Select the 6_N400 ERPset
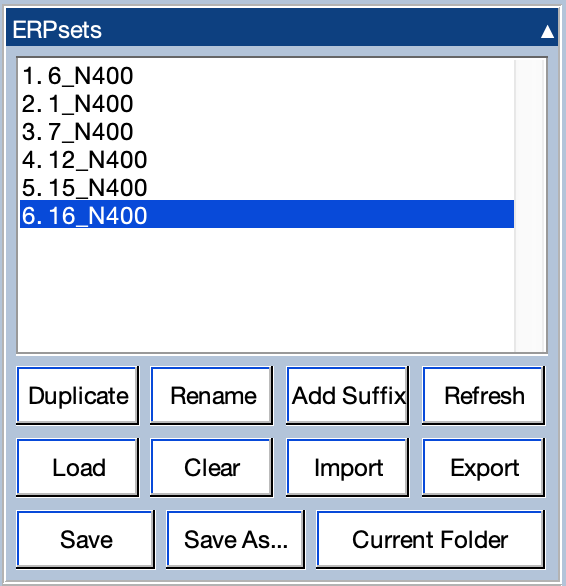Image resolution: width=566 pixels, height=586 pixels. (x=267, y=76)
